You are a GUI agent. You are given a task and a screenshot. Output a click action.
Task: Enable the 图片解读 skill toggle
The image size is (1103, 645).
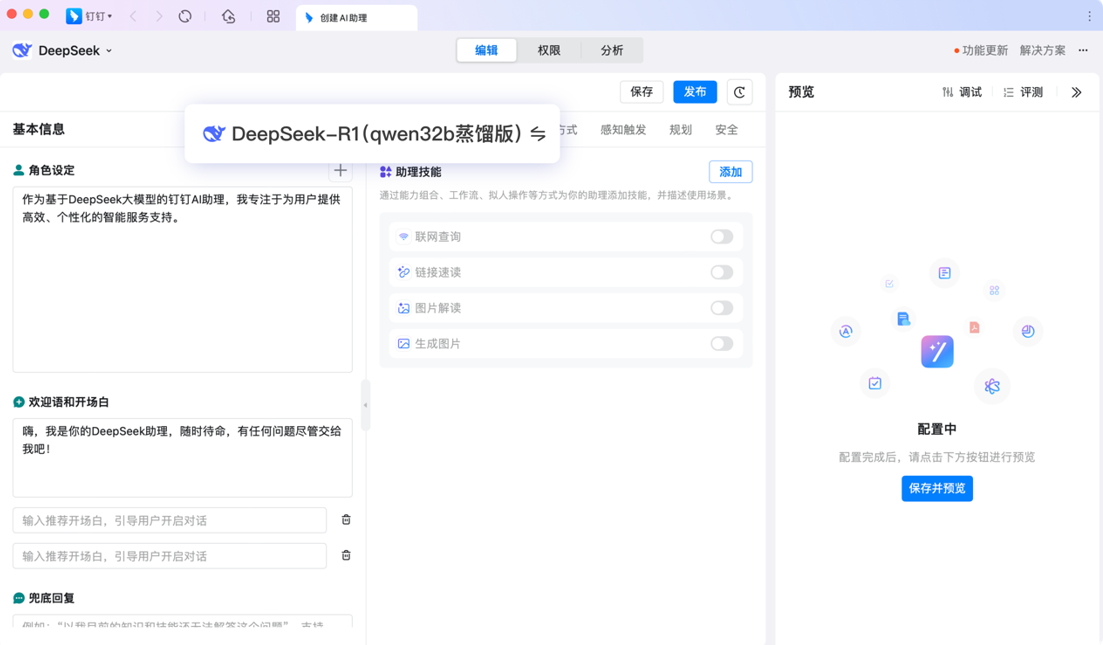point(722,308)
